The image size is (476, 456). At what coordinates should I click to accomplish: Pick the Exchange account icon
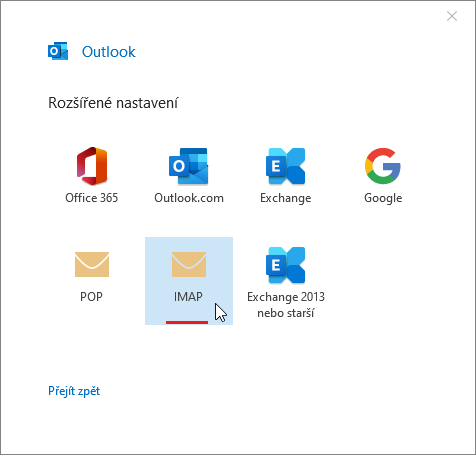coord(286,166)
